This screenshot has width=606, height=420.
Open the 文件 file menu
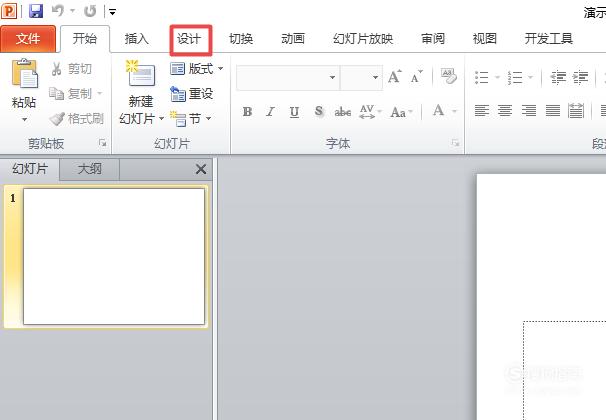point(28,39)
